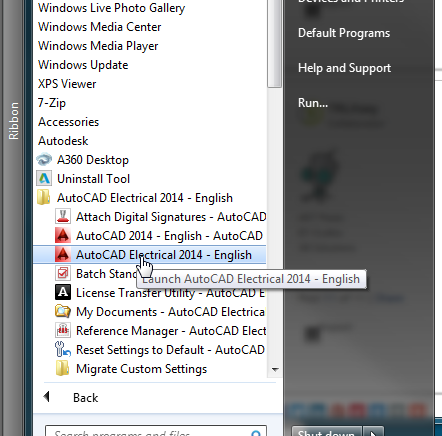Open the Shut down options arrow
The height and width of the screenshot is (436, 442).
click(x=373, y=431)
